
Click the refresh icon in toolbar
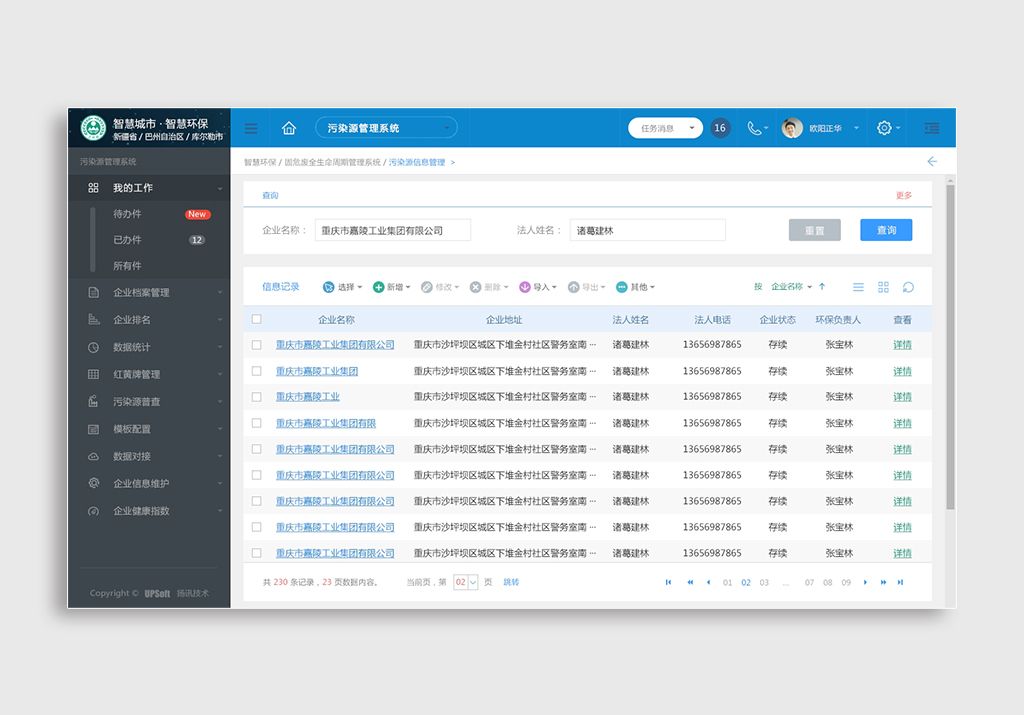[x=908, y=287]
